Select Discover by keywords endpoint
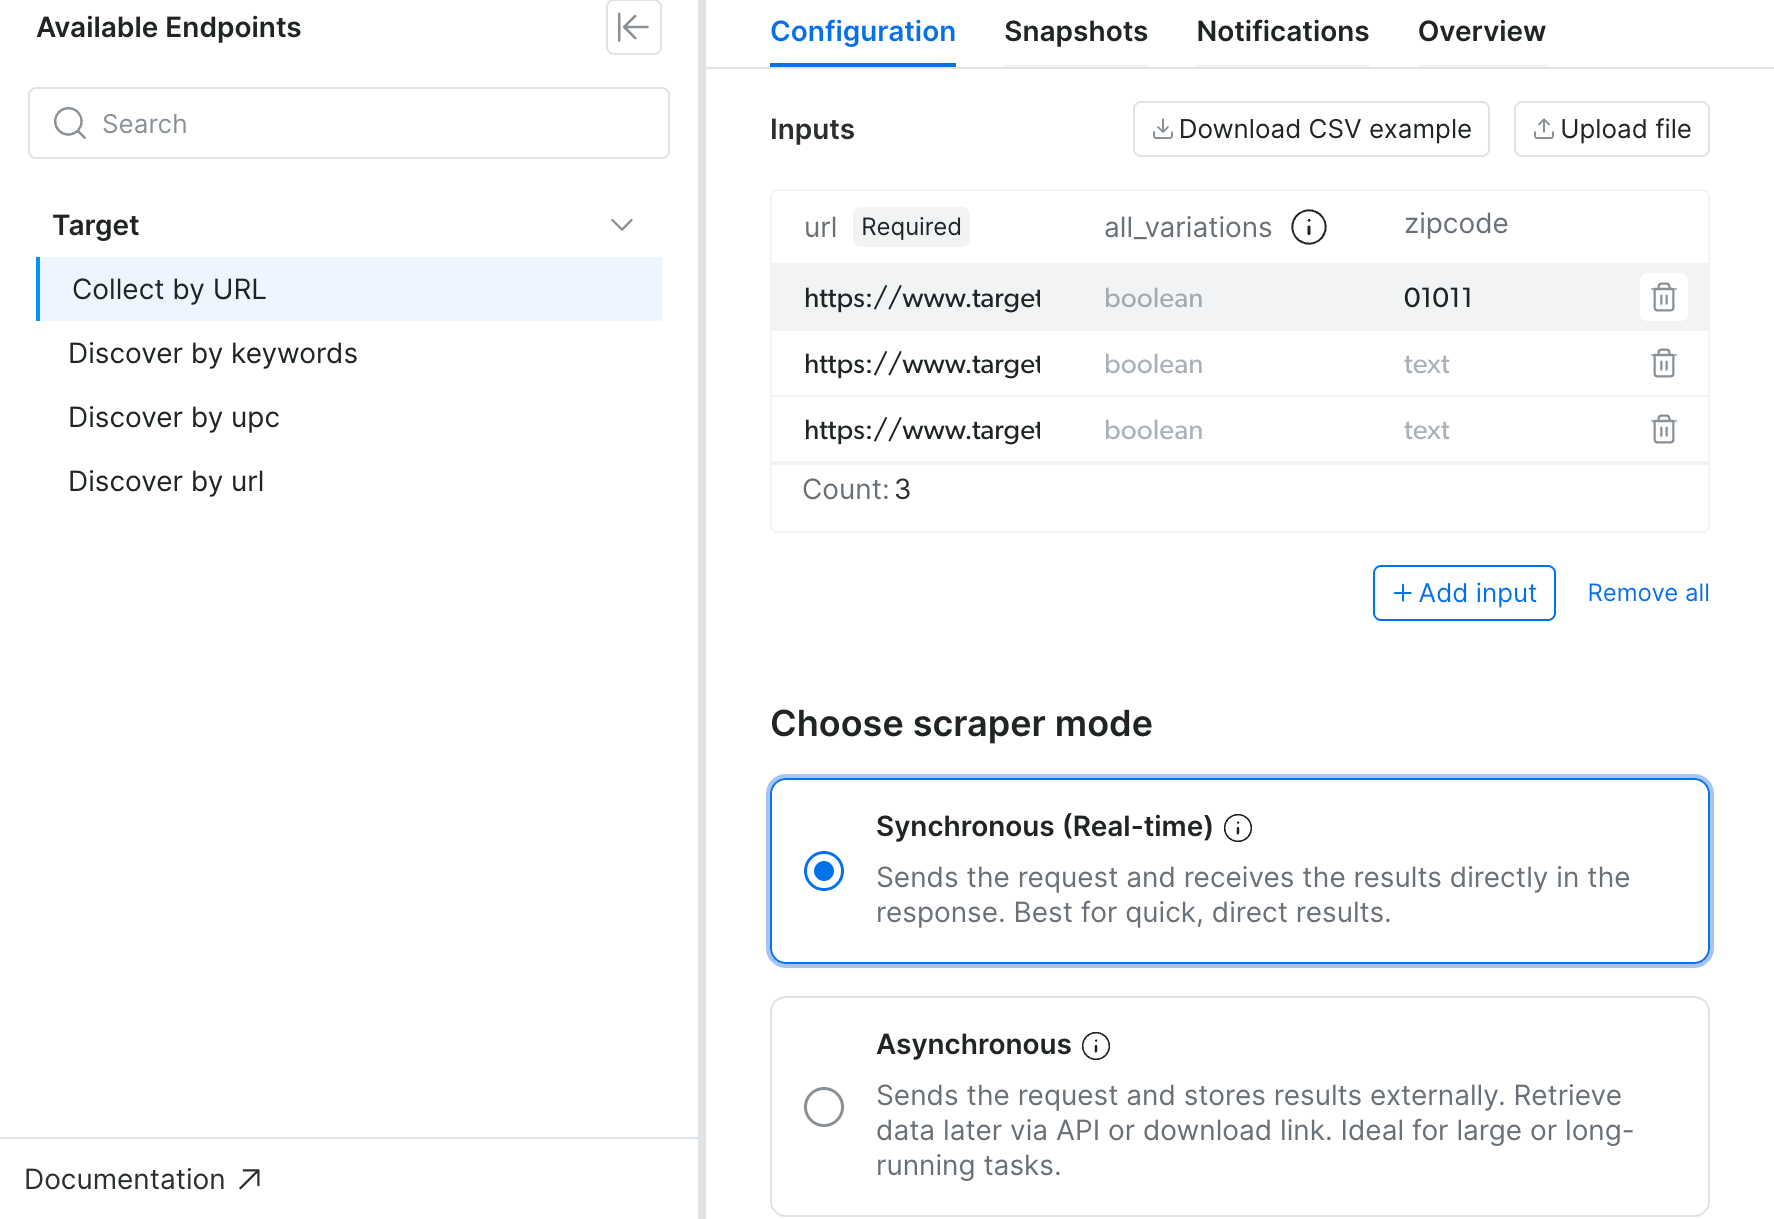Viewport: 1774px width, 1219px height. point(213,353)
